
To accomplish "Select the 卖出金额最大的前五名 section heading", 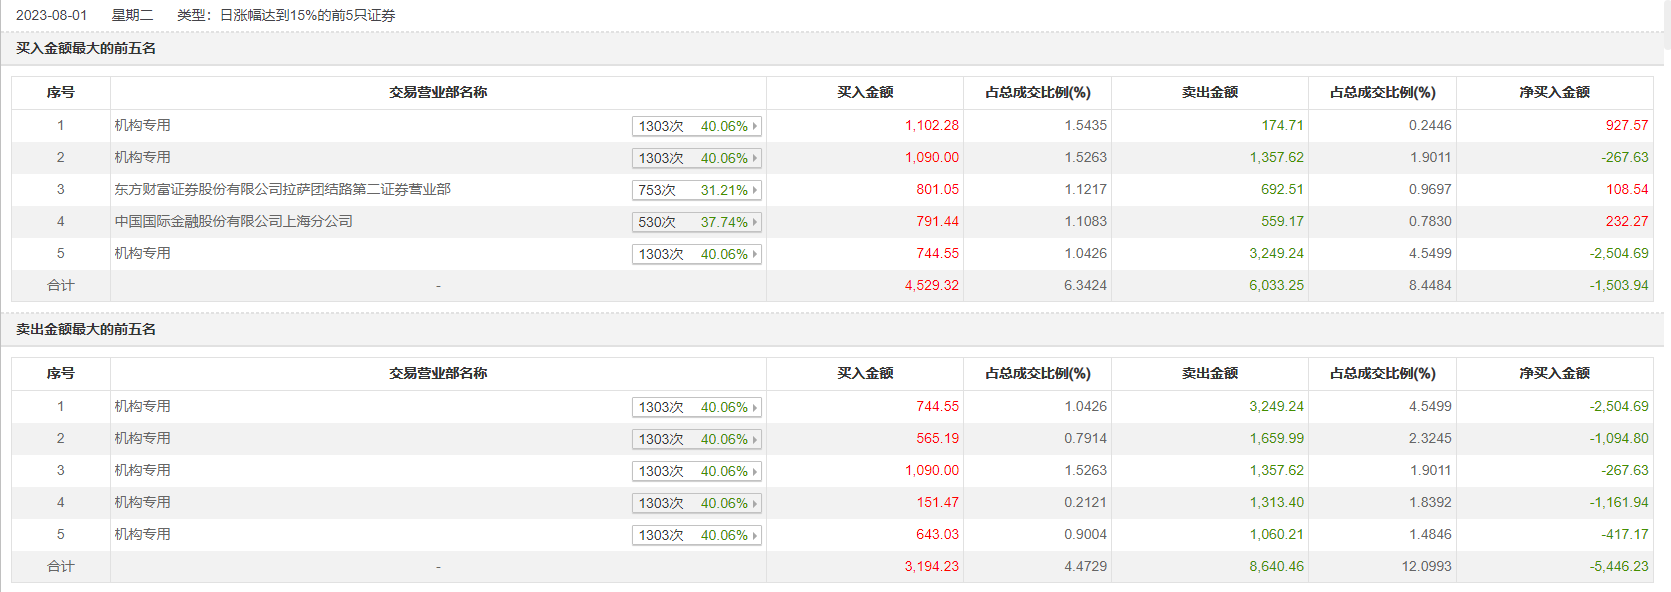I will tap(86, 329).
